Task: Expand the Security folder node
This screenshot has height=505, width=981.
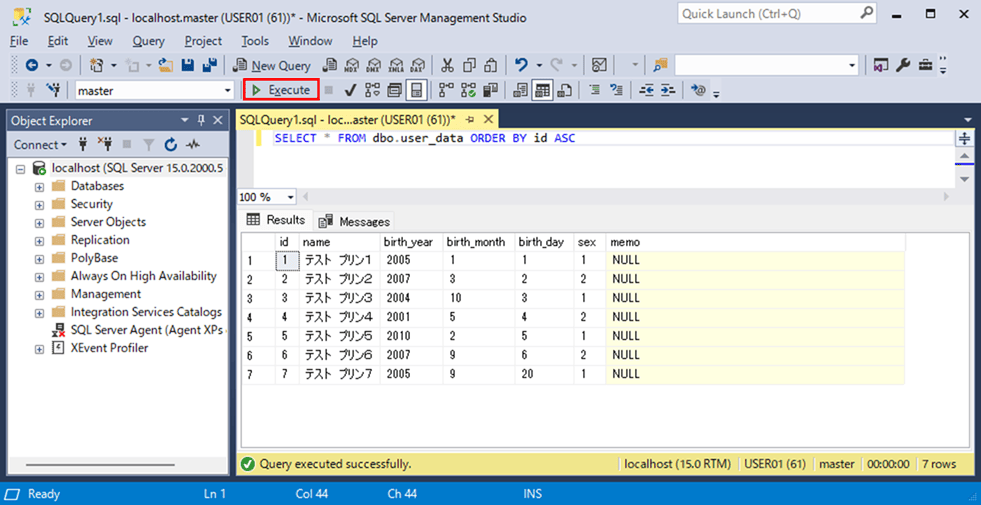Action: point(39,204)
